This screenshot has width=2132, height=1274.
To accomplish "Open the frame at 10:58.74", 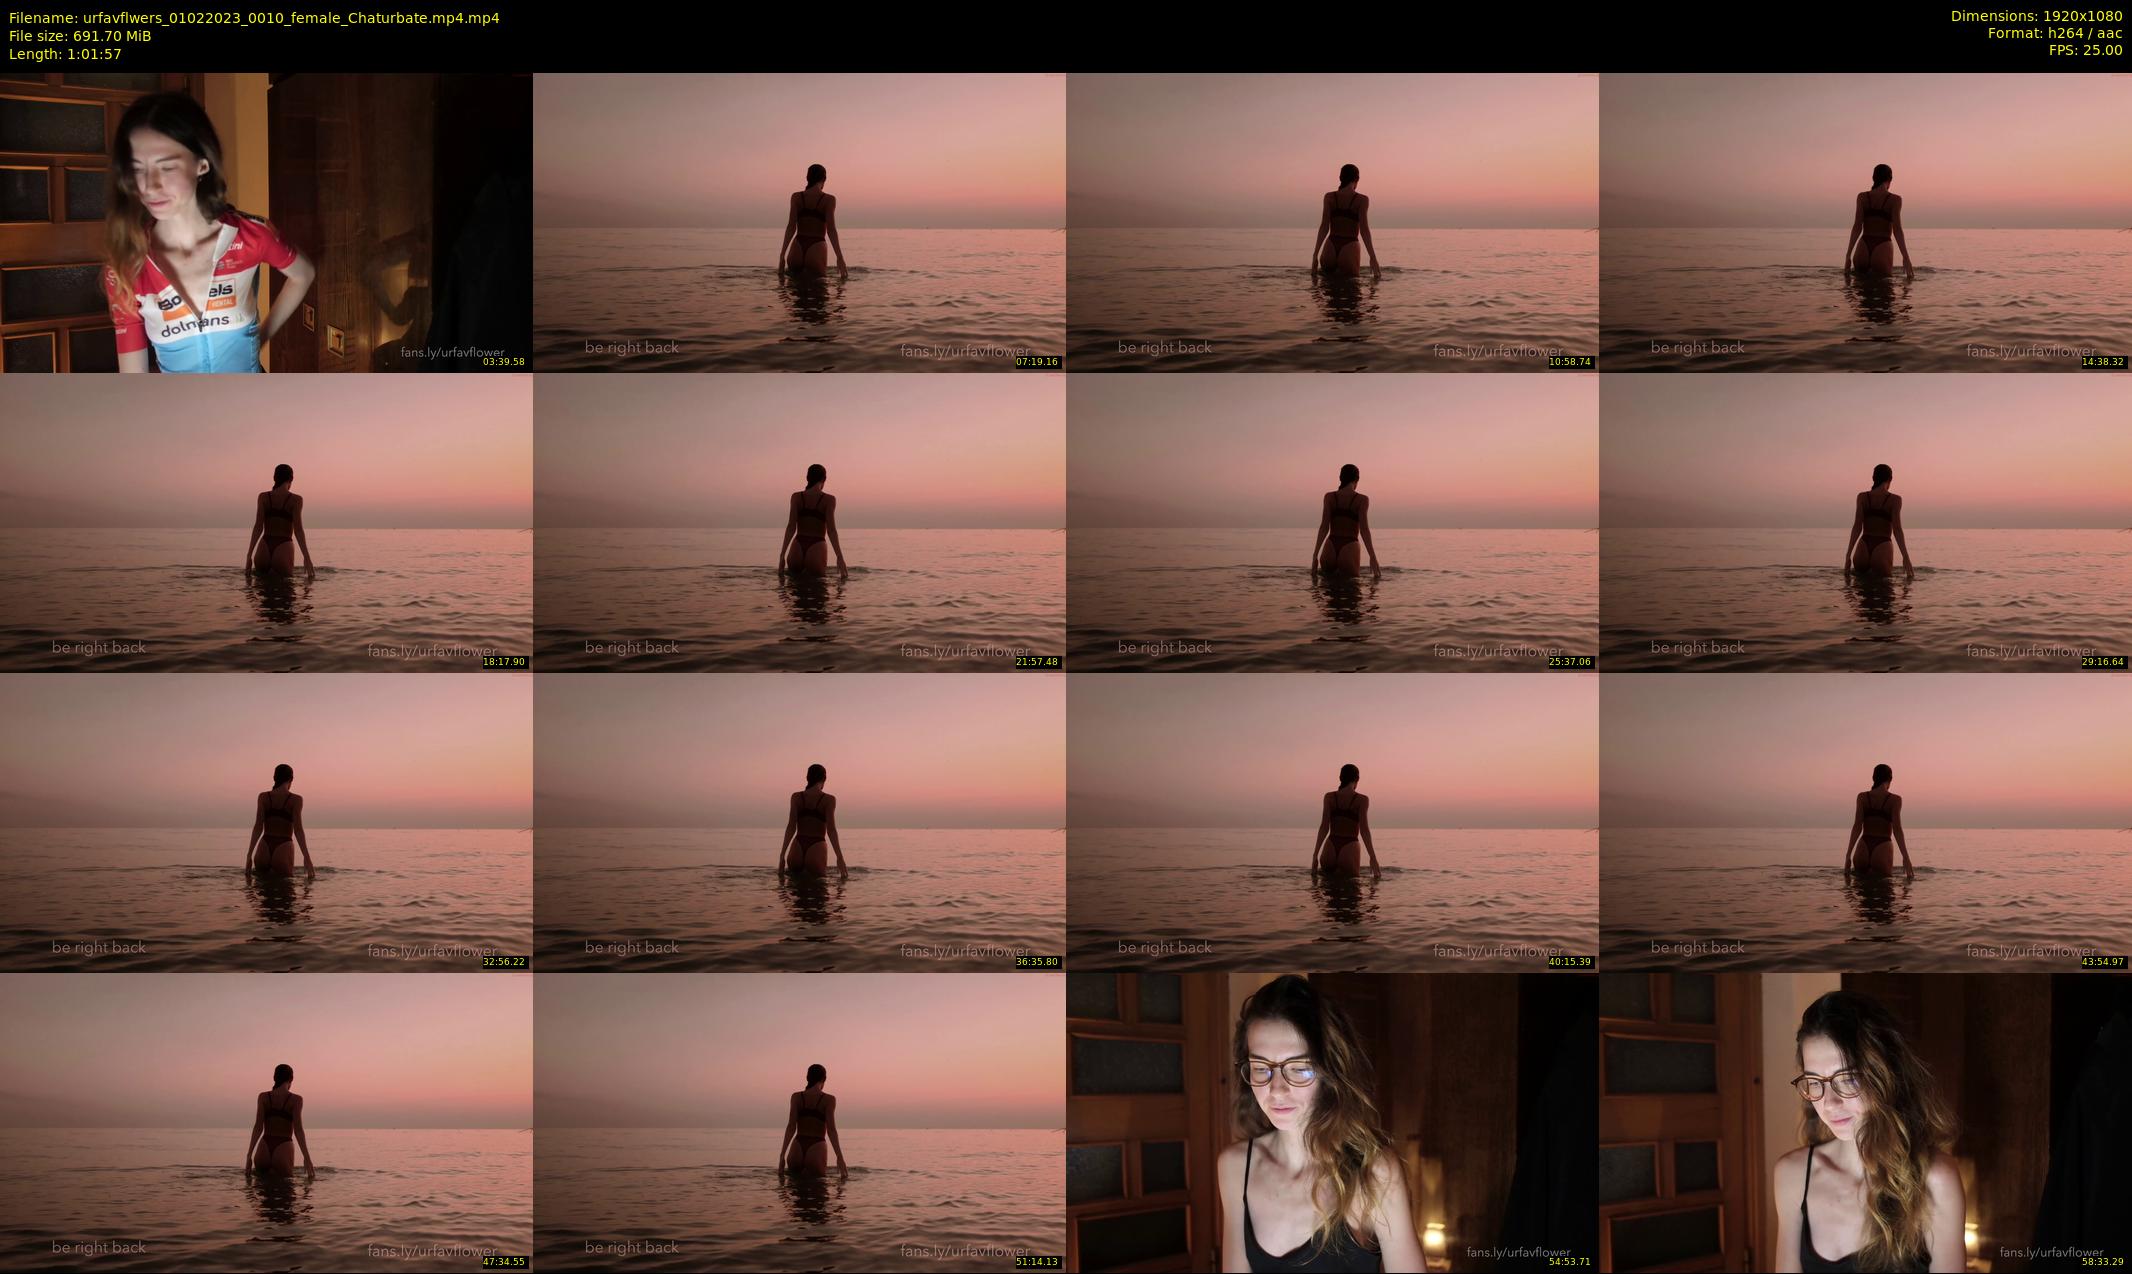I will point(1332,222).
